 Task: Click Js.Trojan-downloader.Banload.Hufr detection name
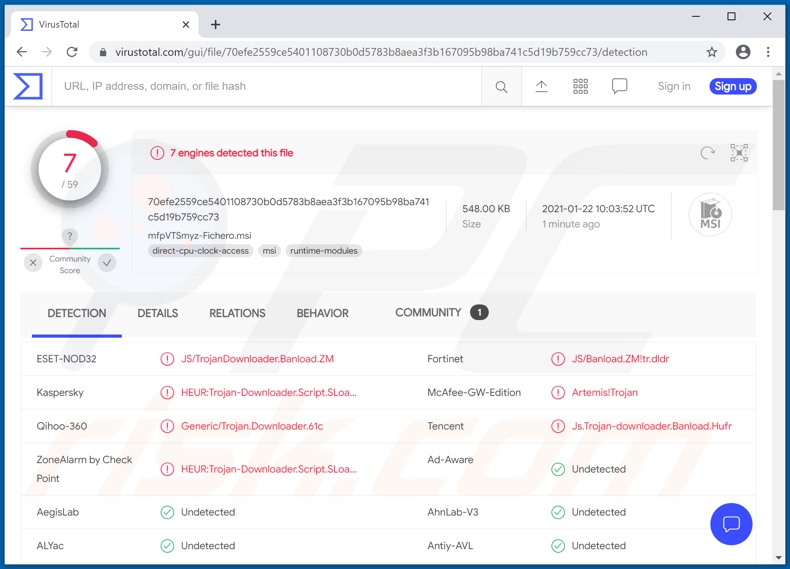651,426
